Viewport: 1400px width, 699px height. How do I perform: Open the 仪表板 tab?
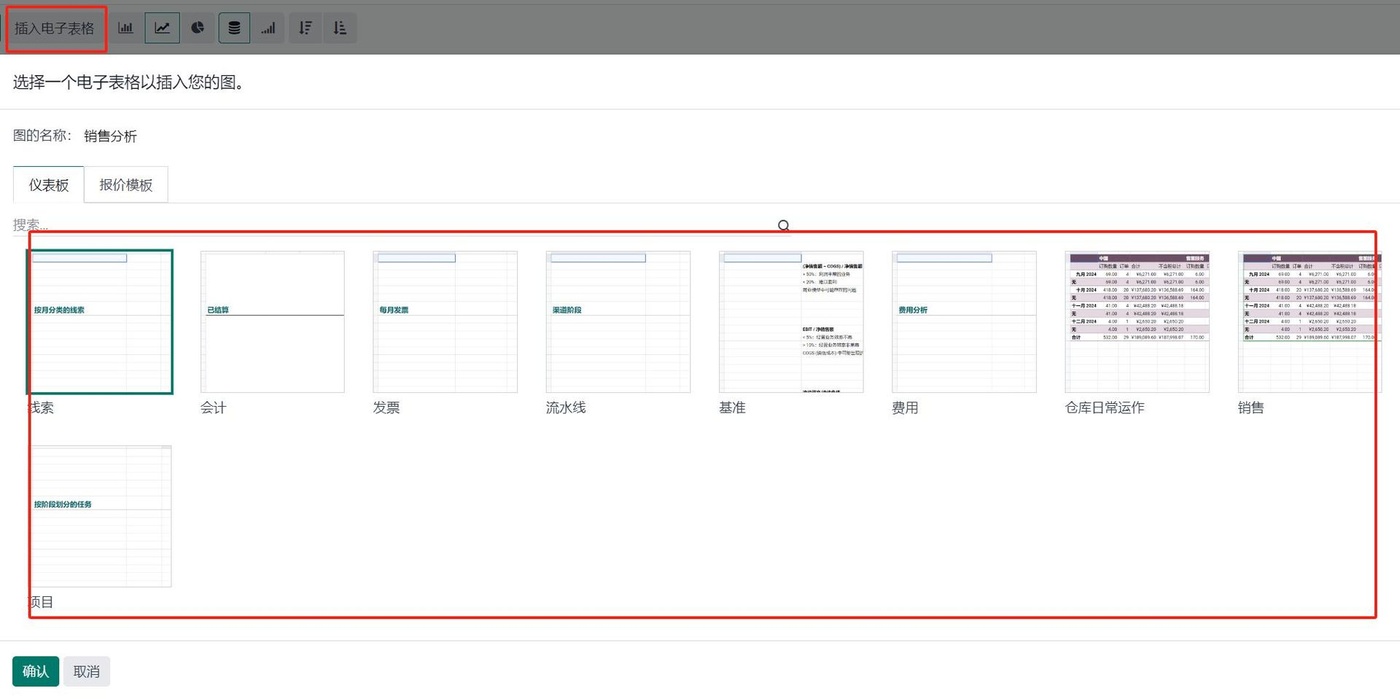tap(49, 185)
